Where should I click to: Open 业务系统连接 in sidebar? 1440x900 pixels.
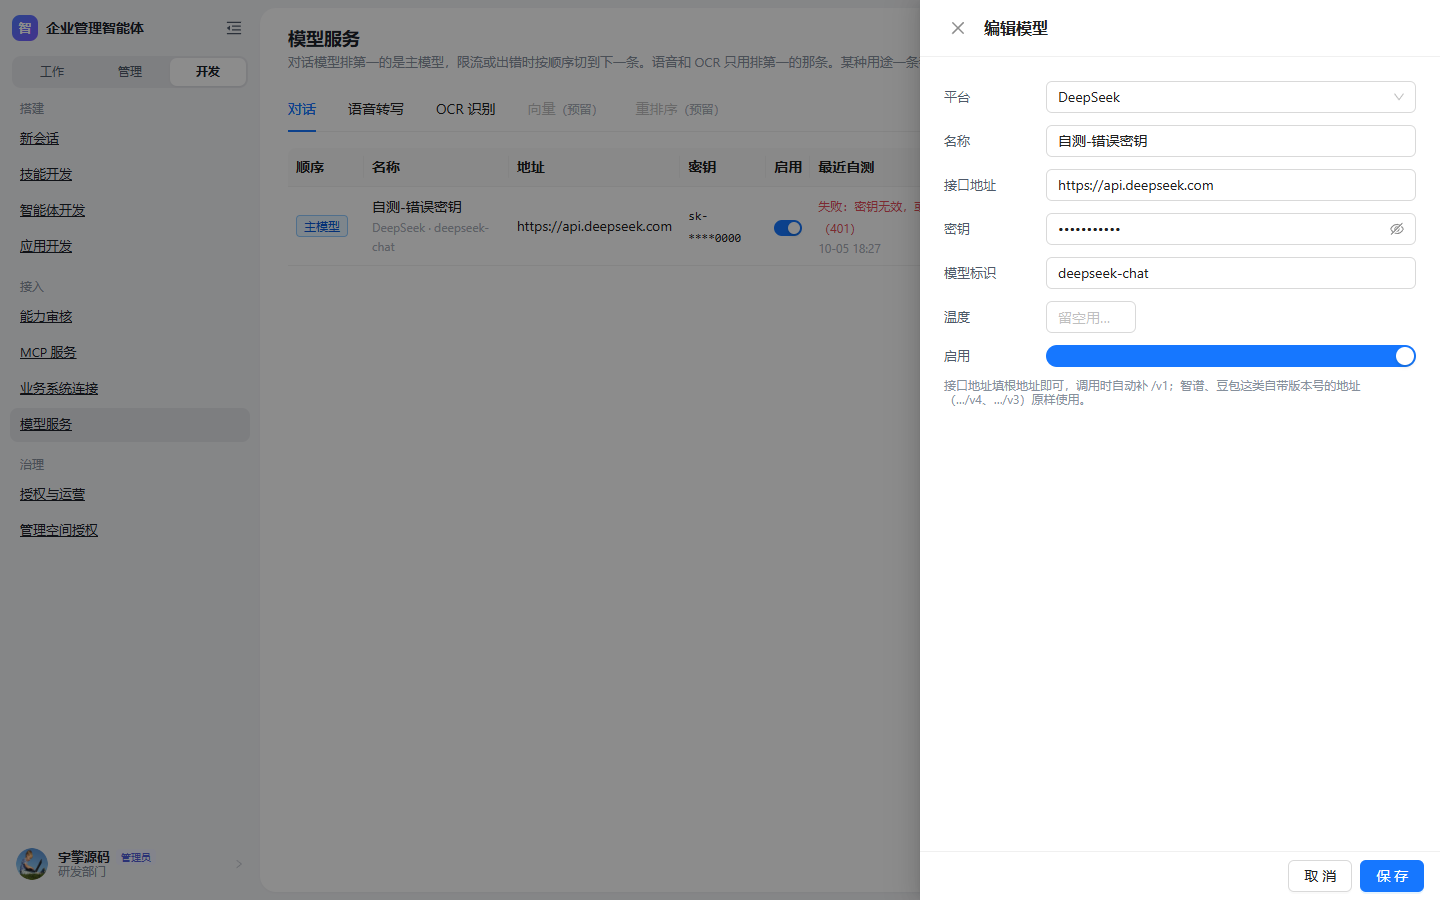coord(59,389)
